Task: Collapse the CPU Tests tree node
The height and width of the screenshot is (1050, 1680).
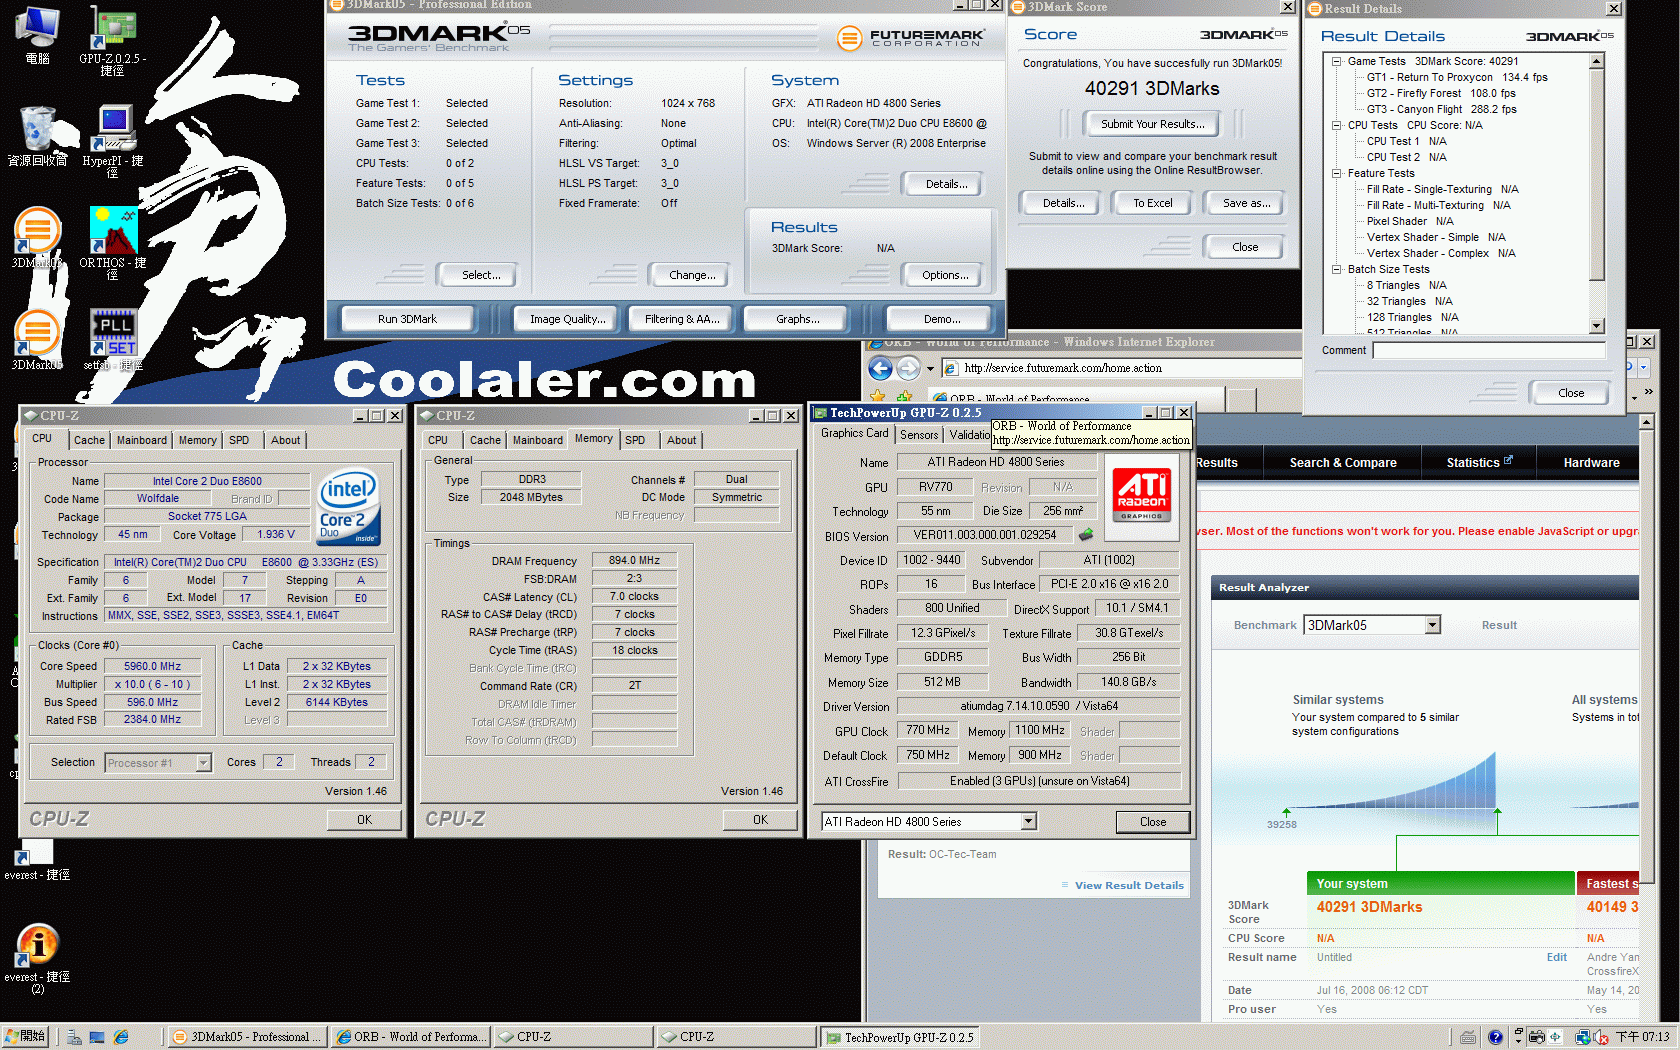Action: click(x=1336, y=125)
